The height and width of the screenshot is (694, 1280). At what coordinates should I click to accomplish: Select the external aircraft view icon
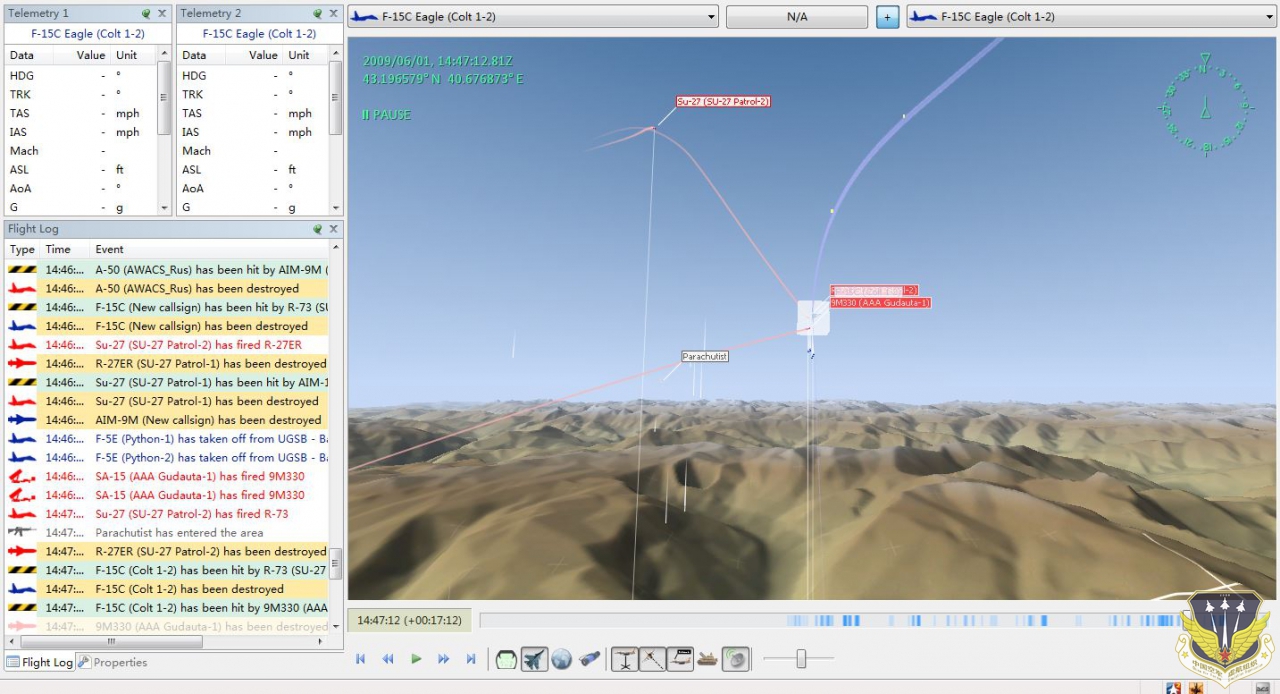pos(534,659)
